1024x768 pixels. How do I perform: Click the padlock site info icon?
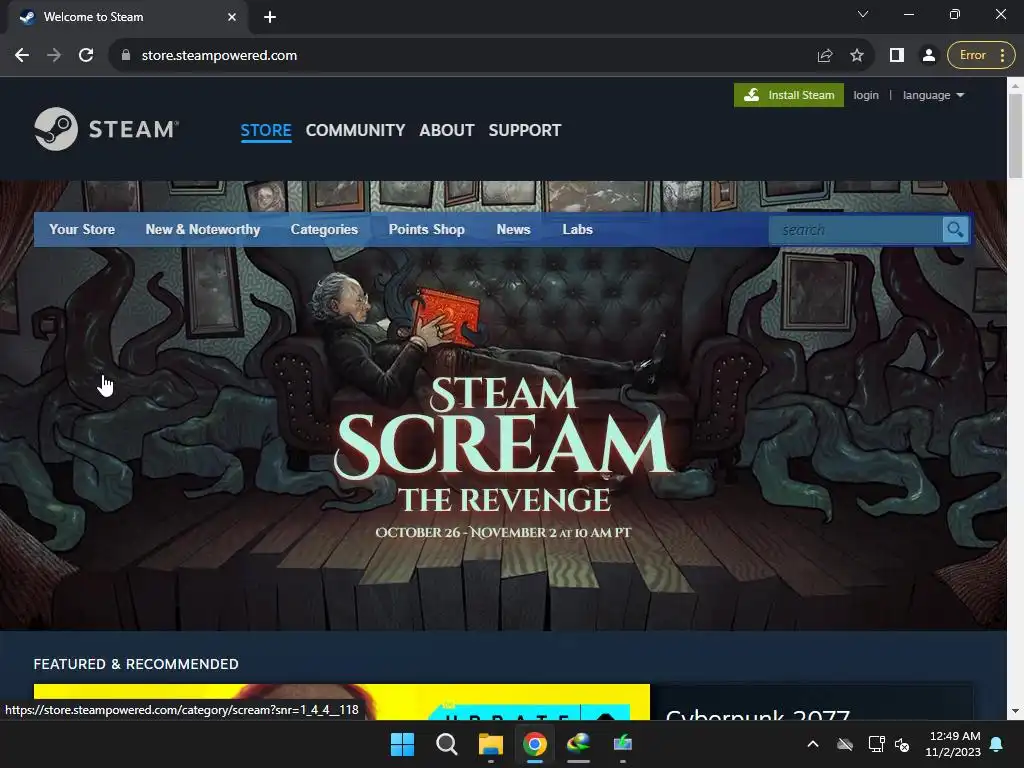(x=126, y=56)
